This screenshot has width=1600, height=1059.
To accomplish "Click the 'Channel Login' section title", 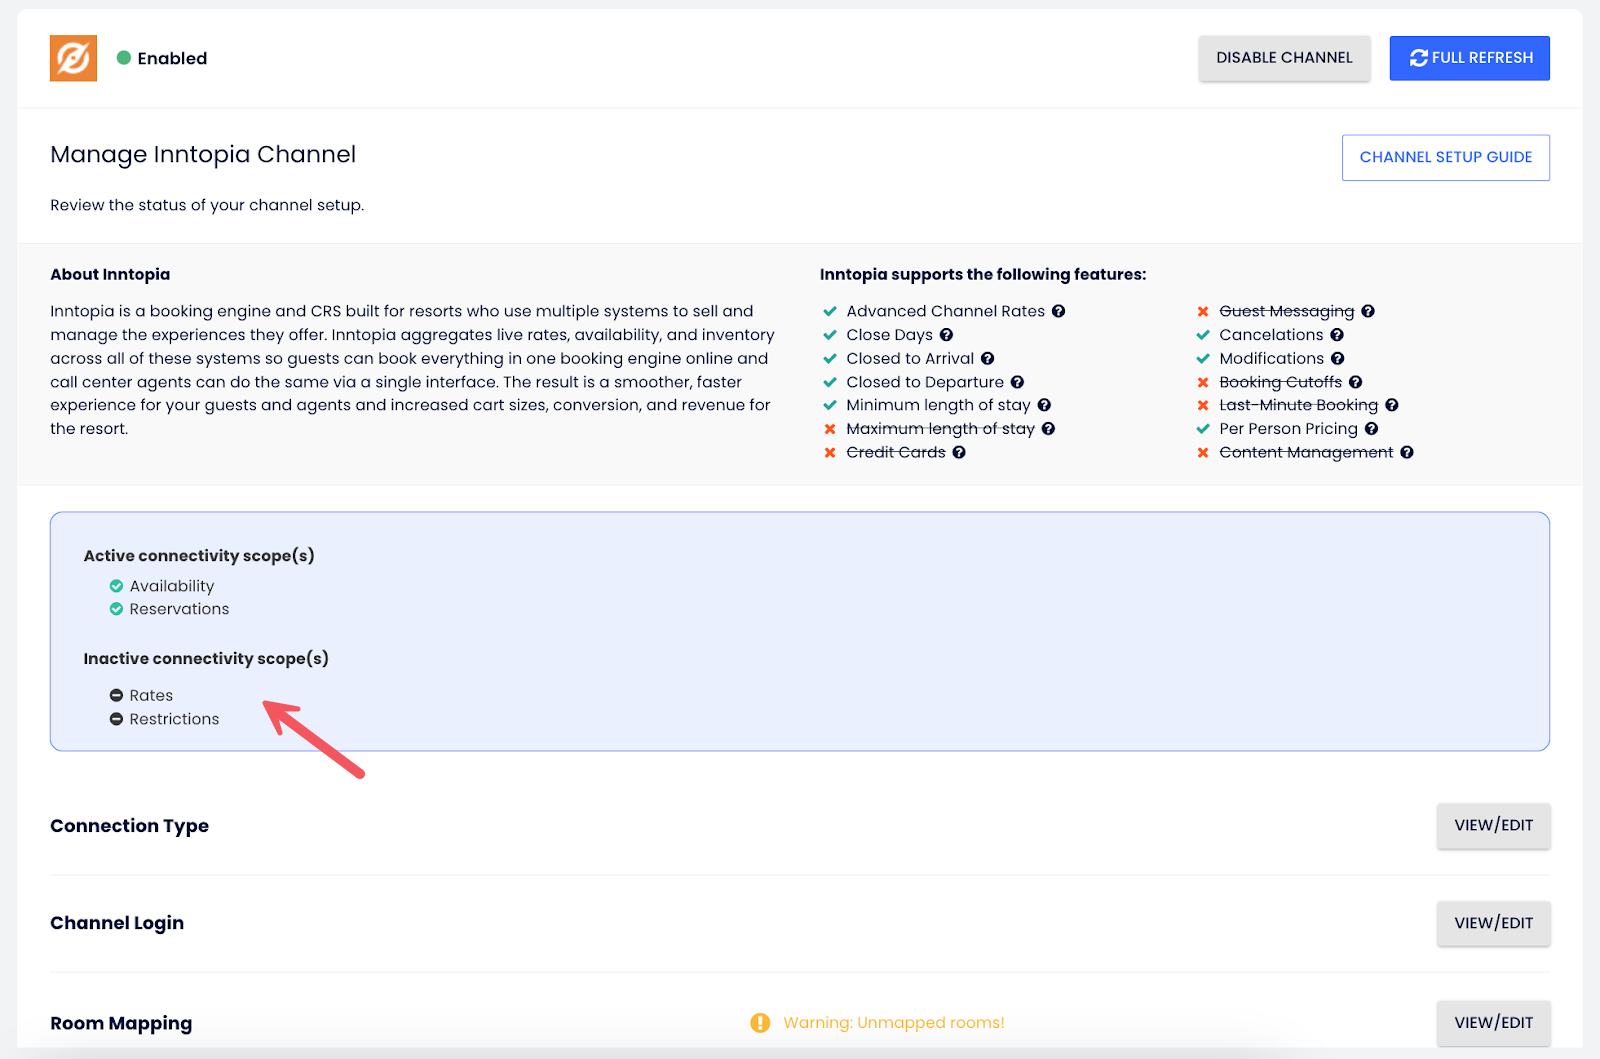I will pyautogui.click(x=117, y=923).
